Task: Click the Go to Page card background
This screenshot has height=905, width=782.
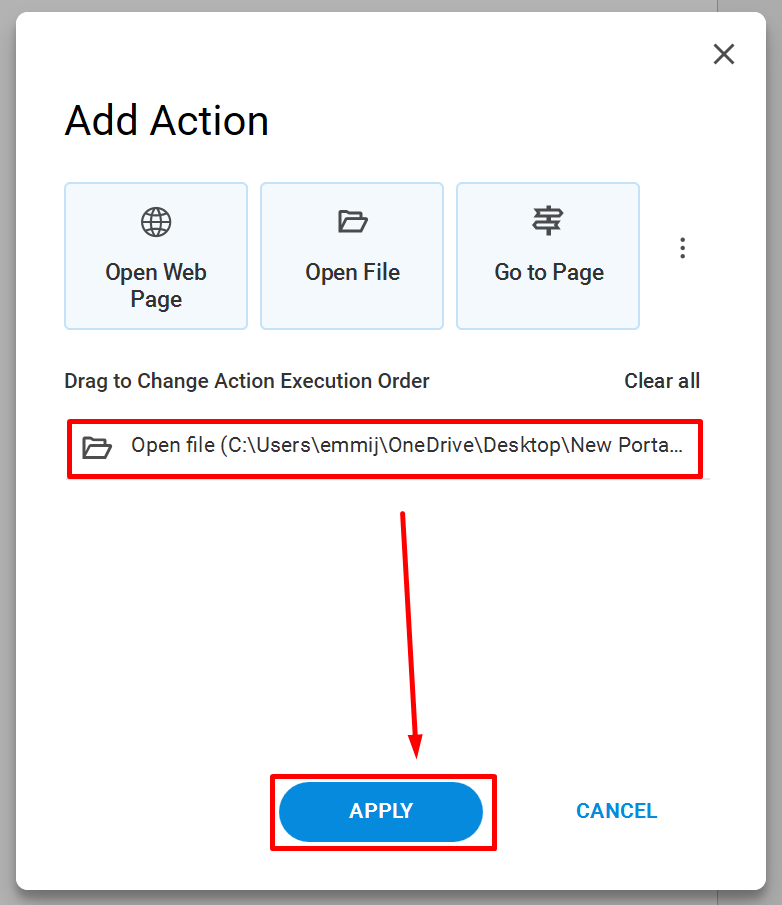Action: coord(548,256)
